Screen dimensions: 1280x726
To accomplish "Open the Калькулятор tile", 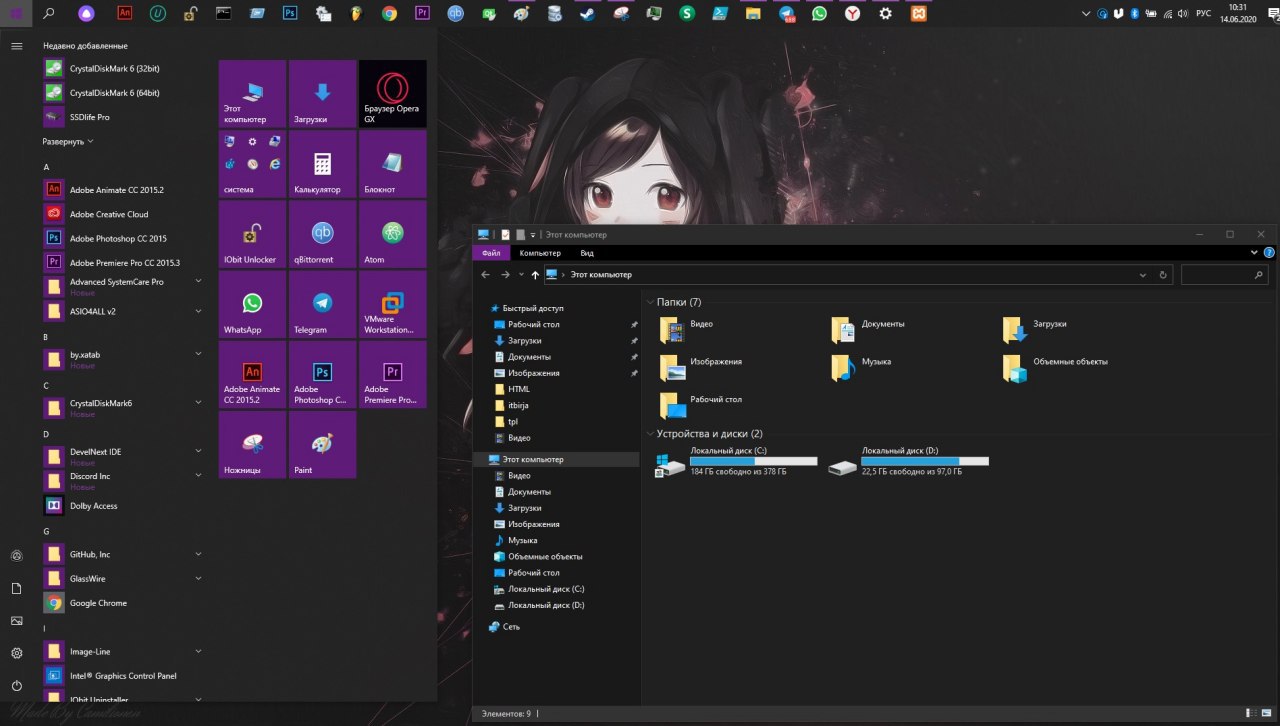I will tap(322, 164).
